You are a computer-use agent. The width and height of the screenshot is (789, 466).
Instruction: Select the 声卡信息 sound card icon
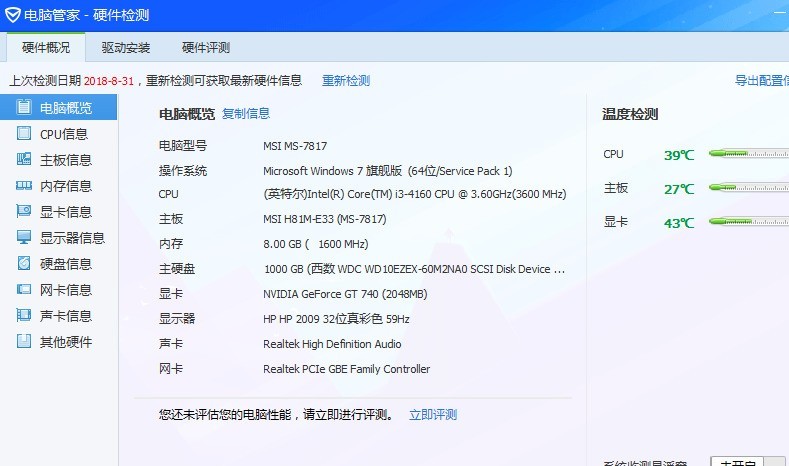pyautogui.click(x=24, y=316)
